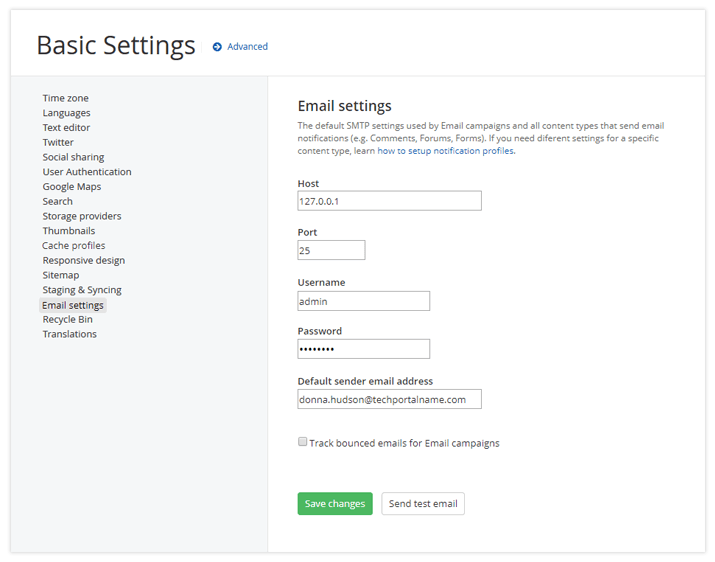
Task: Select the Default sender email address field
Action: 389,399
